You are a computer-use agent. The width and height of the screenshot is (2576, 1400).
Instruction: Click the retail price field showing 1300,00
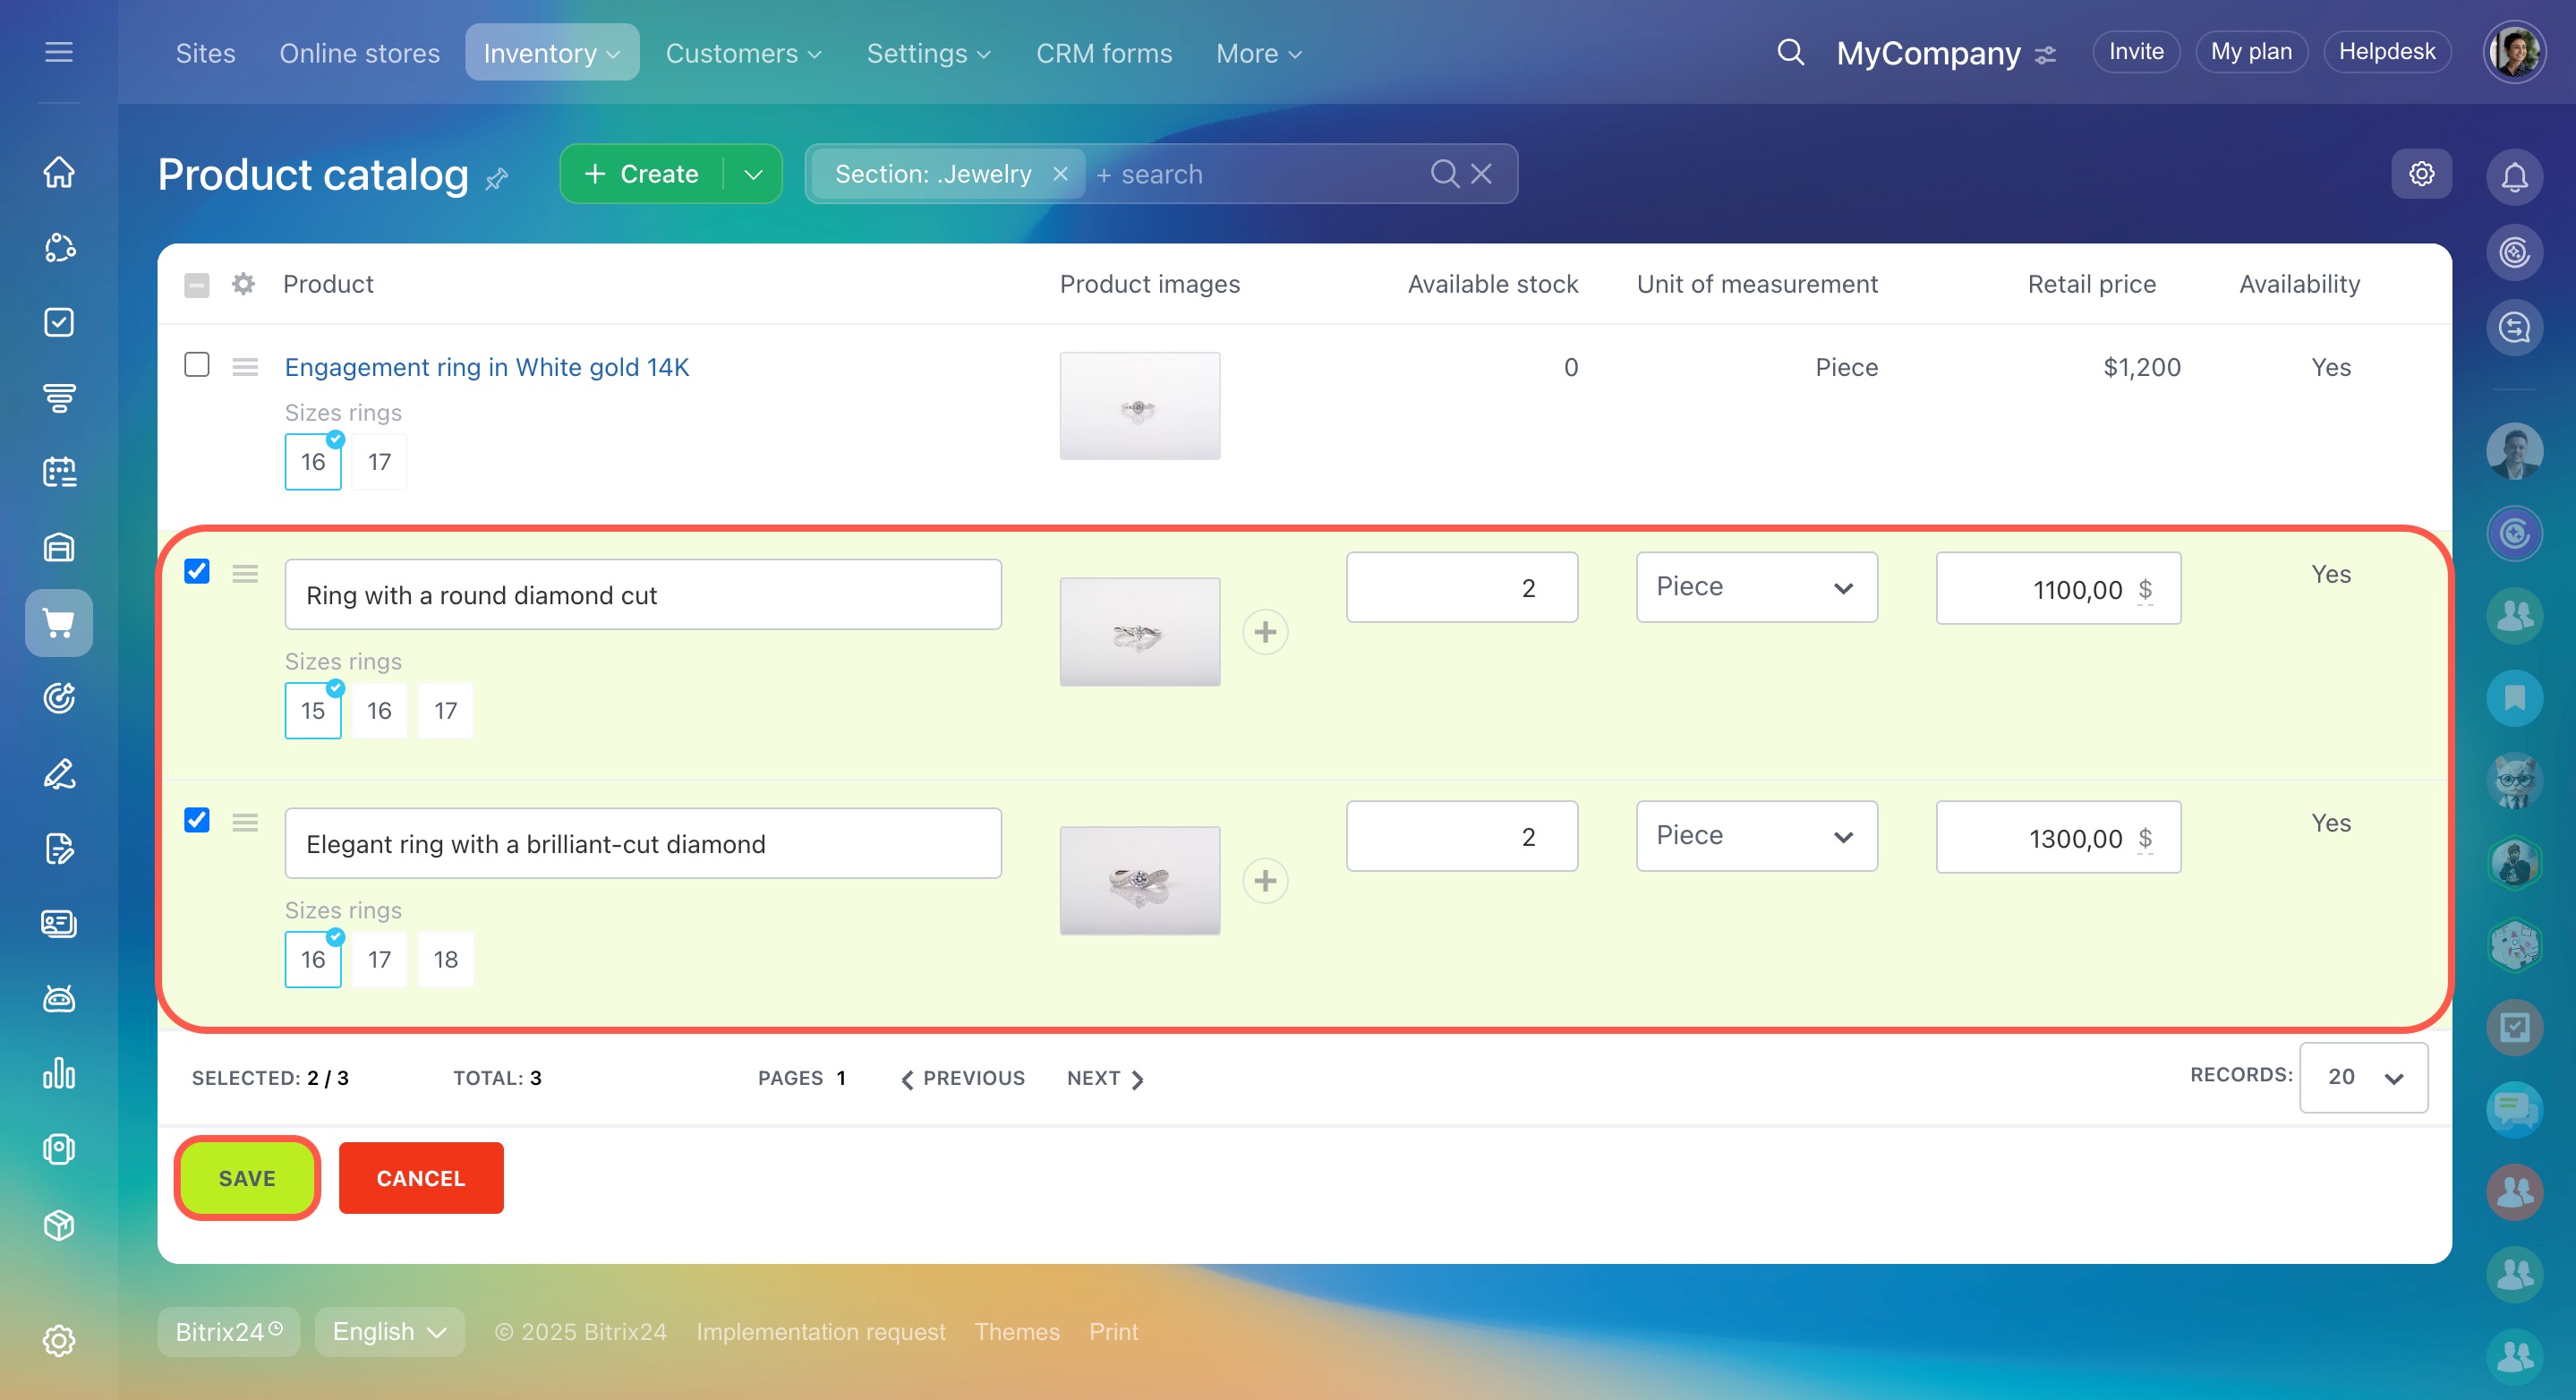pyautogui.click(x=2056, y=838)
